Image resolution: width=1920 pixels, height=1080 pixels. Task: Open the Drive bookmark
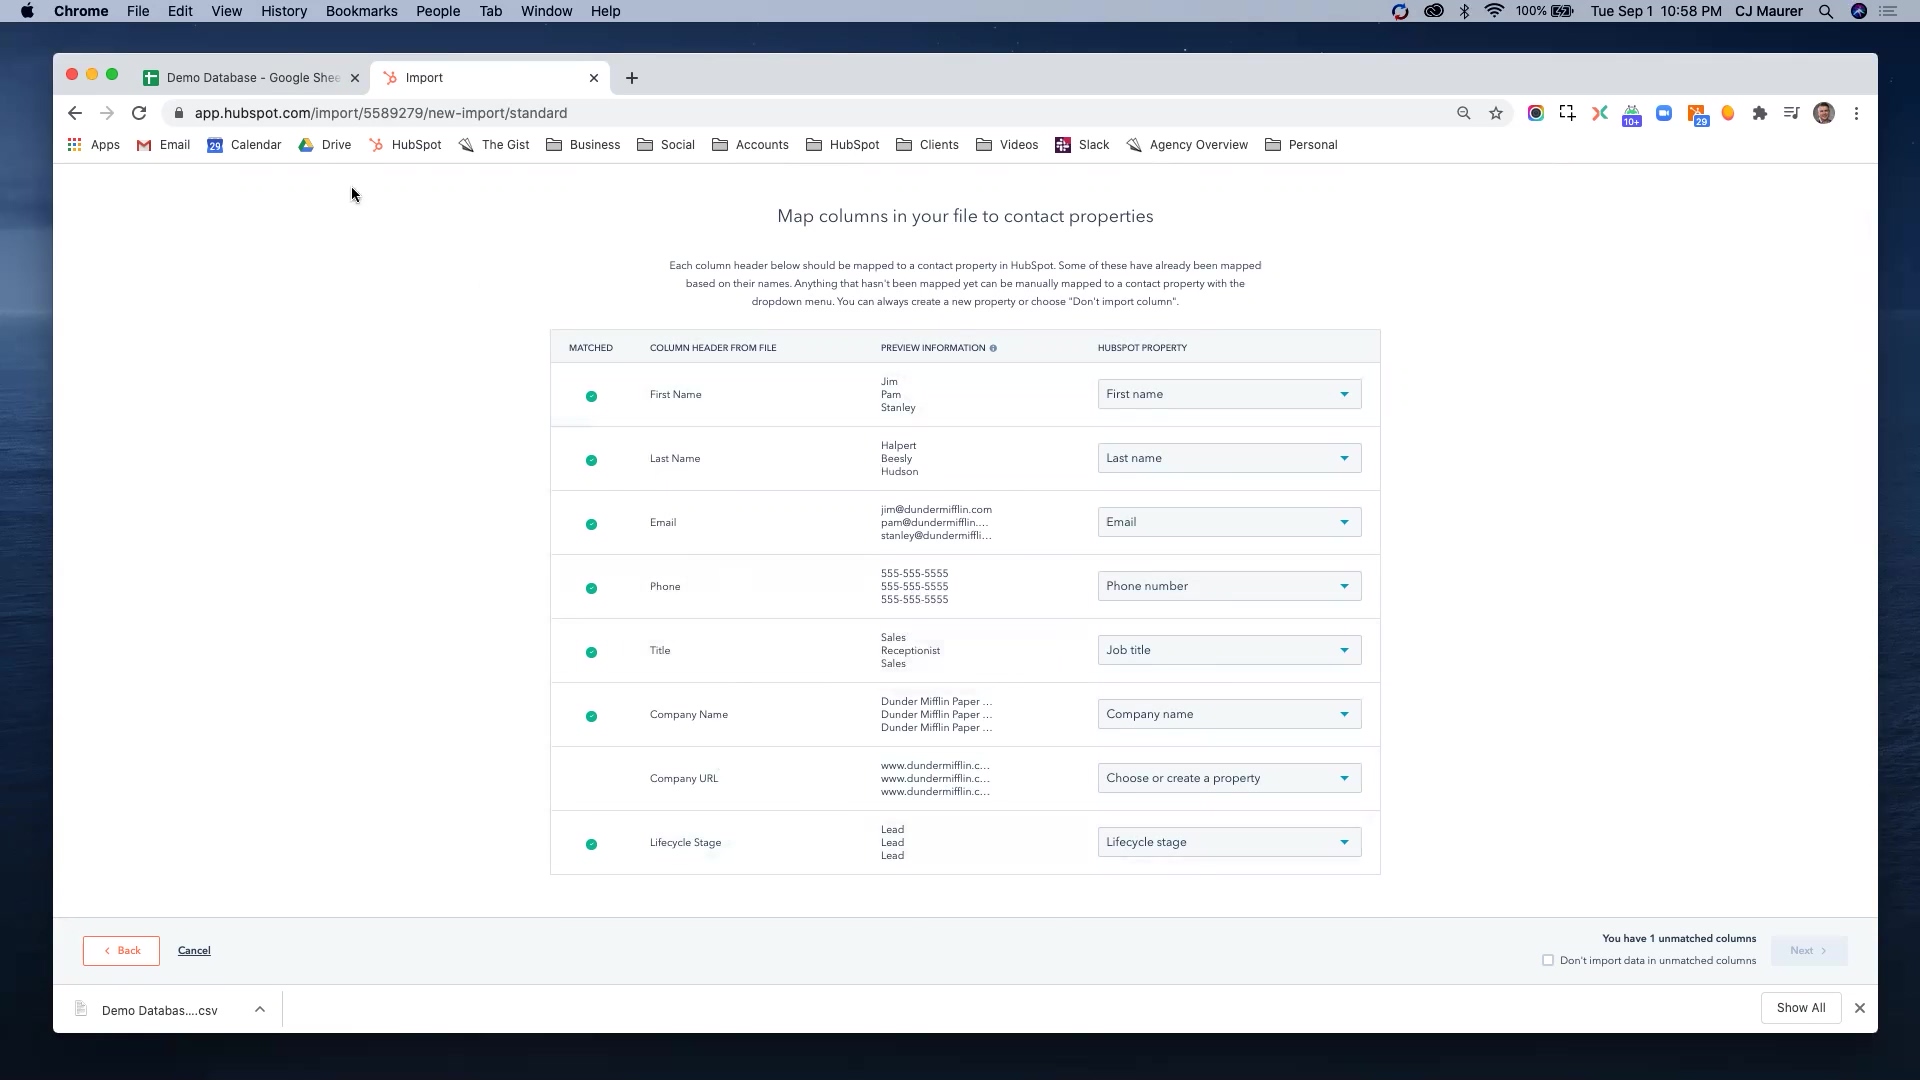325,145
